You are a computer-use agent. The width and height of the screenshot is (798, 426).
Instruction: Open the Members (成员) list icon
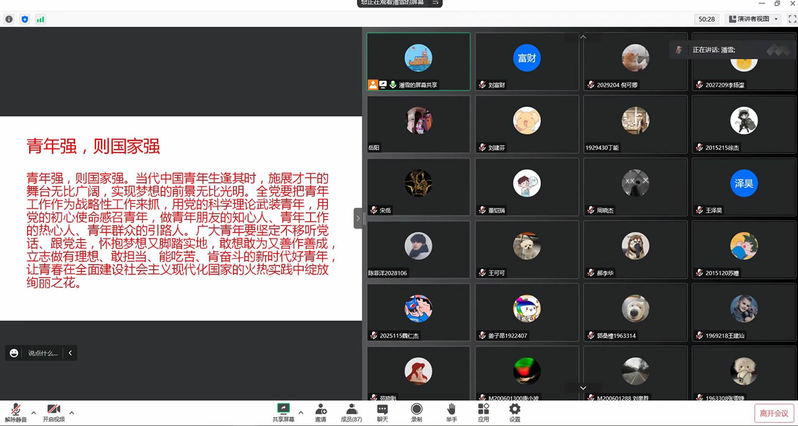351,411
